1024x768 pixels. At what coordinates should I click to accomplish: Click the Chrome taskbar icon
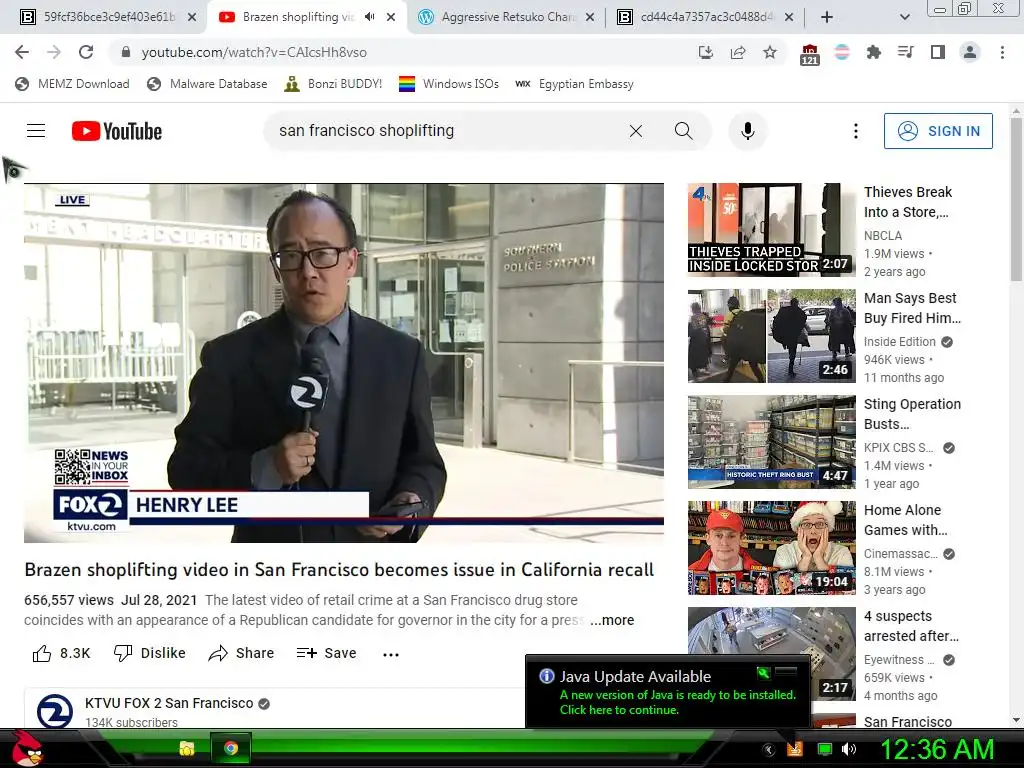[231, 748]
